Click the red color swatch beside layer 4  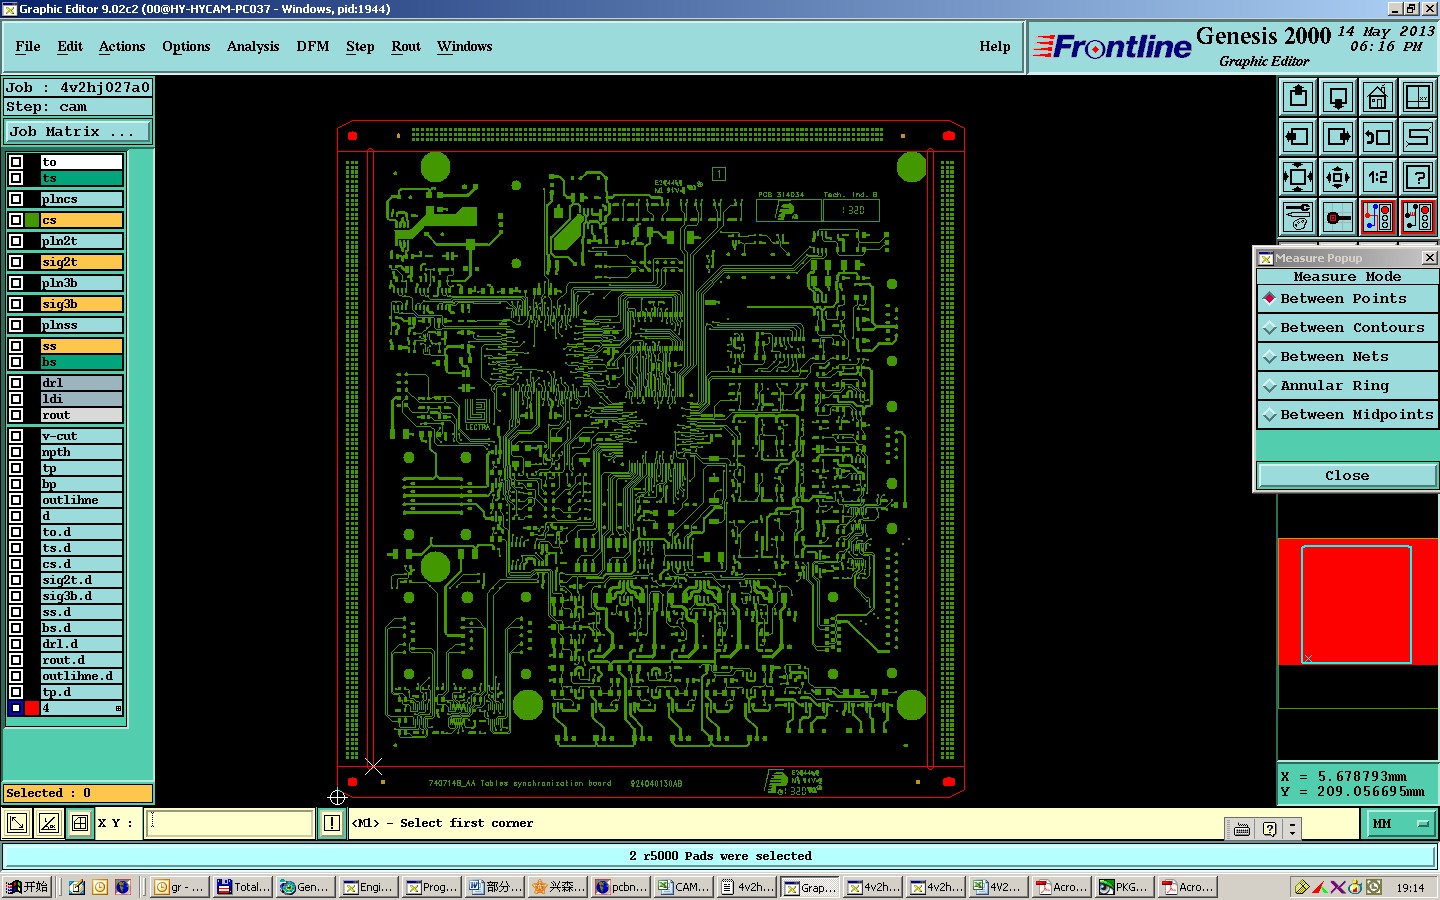pos(32,708)
